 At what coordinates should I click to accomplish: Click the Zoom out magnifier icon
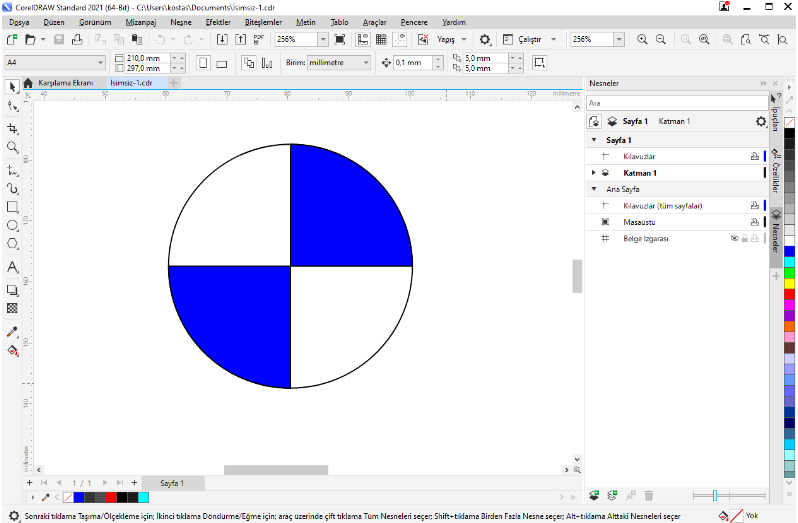(661, 39)
